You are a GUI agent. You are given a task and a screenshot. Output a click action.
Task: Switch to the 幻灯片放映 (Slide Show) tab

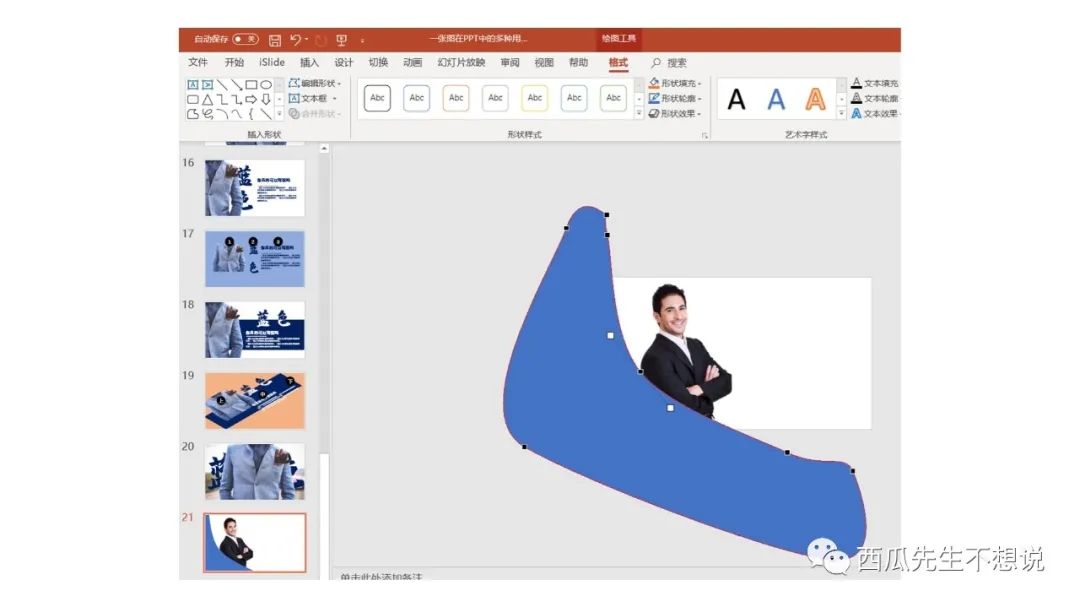click(461, 63)
